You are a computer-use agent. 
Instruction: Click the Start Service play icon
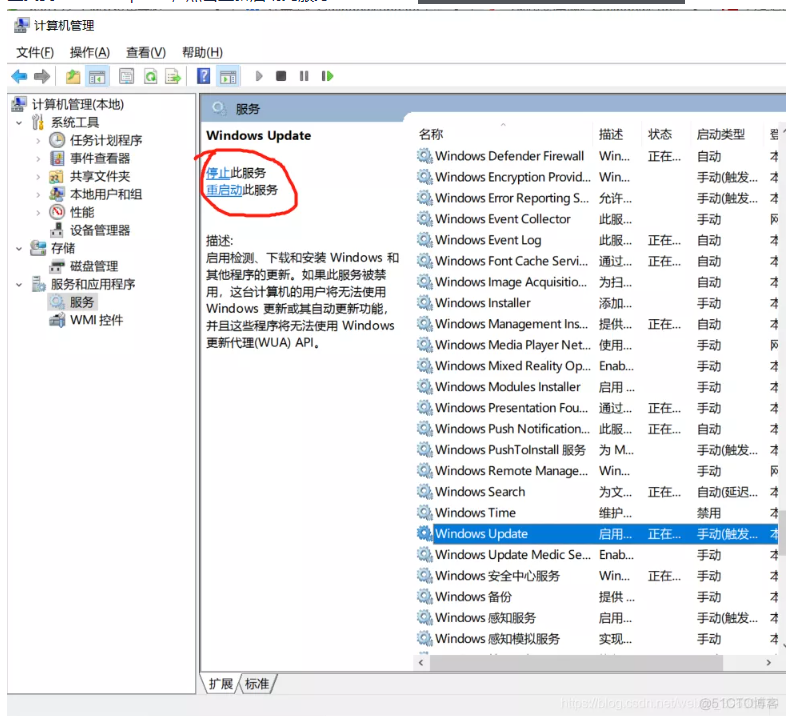pyautogui.click(x=259, y=77)
